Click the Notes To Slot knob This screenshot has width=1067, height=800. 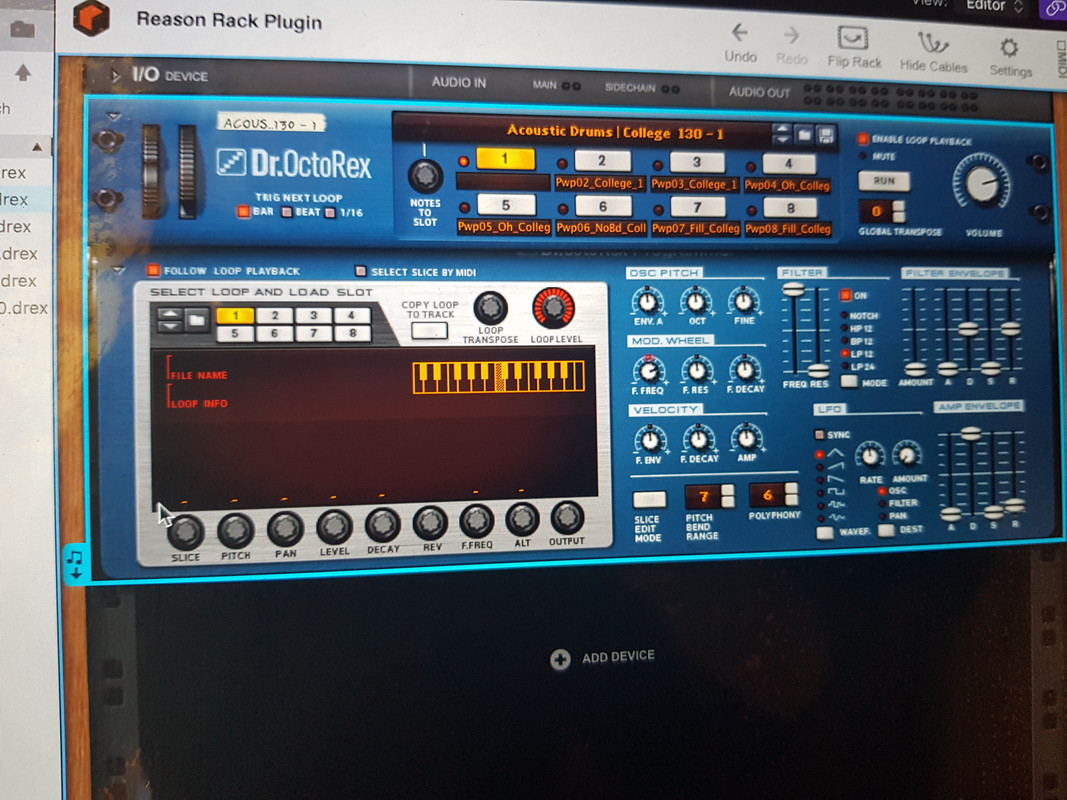coord(426,176)
